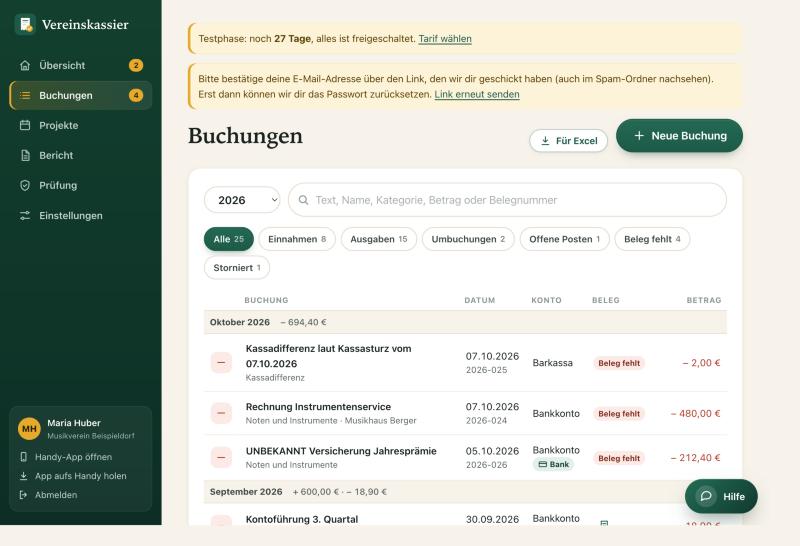Filter by Ausgaben
The width and height of the screenshot is (800, 546).
[379, 239]
